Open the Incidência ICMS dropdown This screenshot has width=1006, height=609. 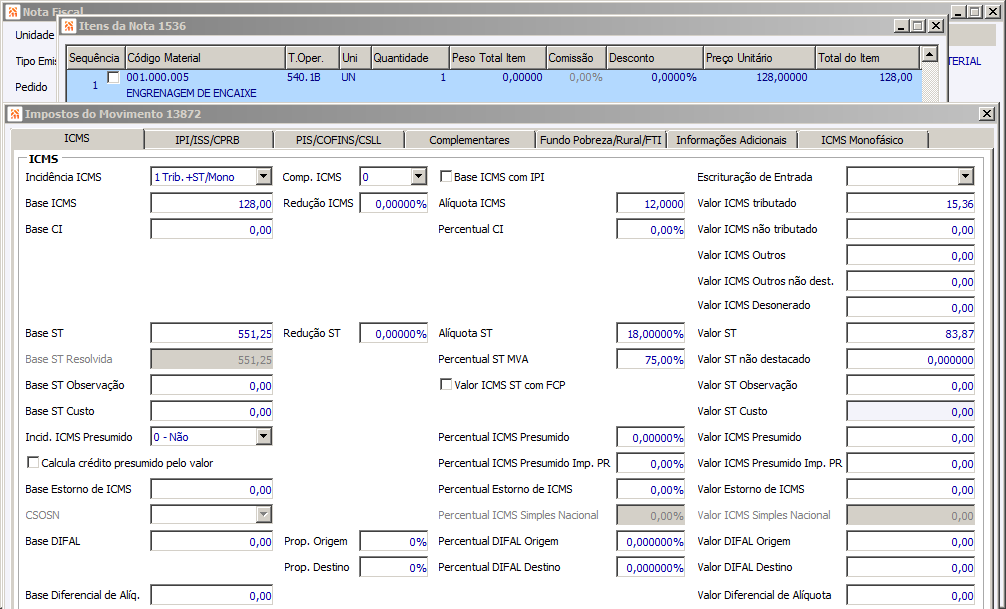[264, 176]
